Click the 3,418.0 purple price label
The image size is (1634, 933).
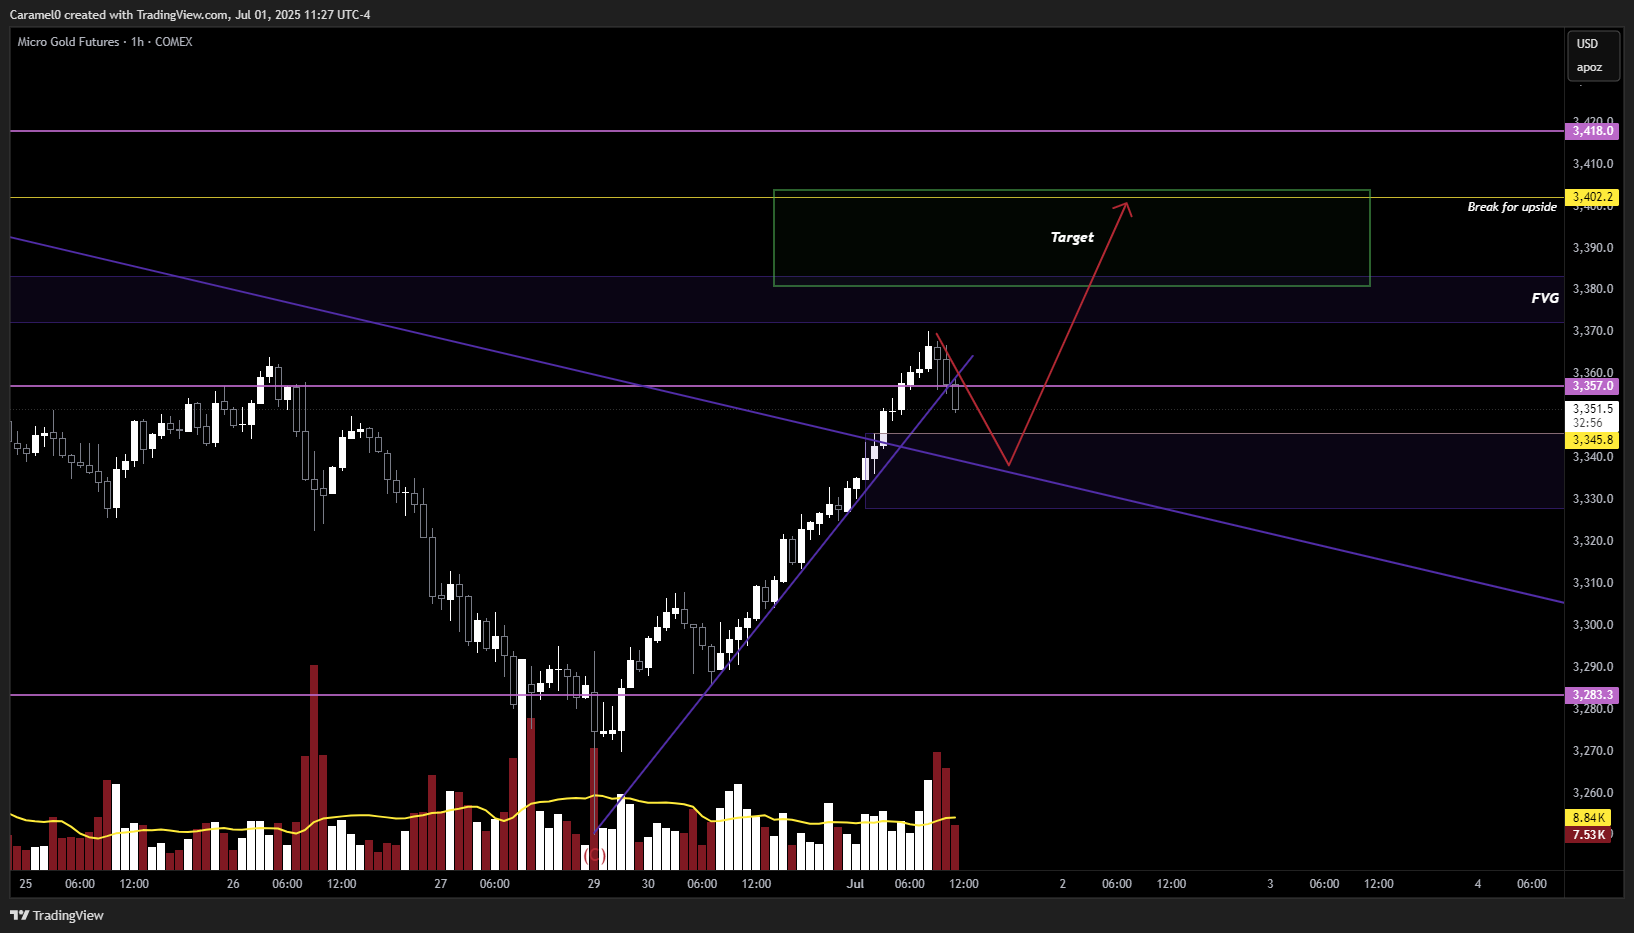pos(1592,131)
